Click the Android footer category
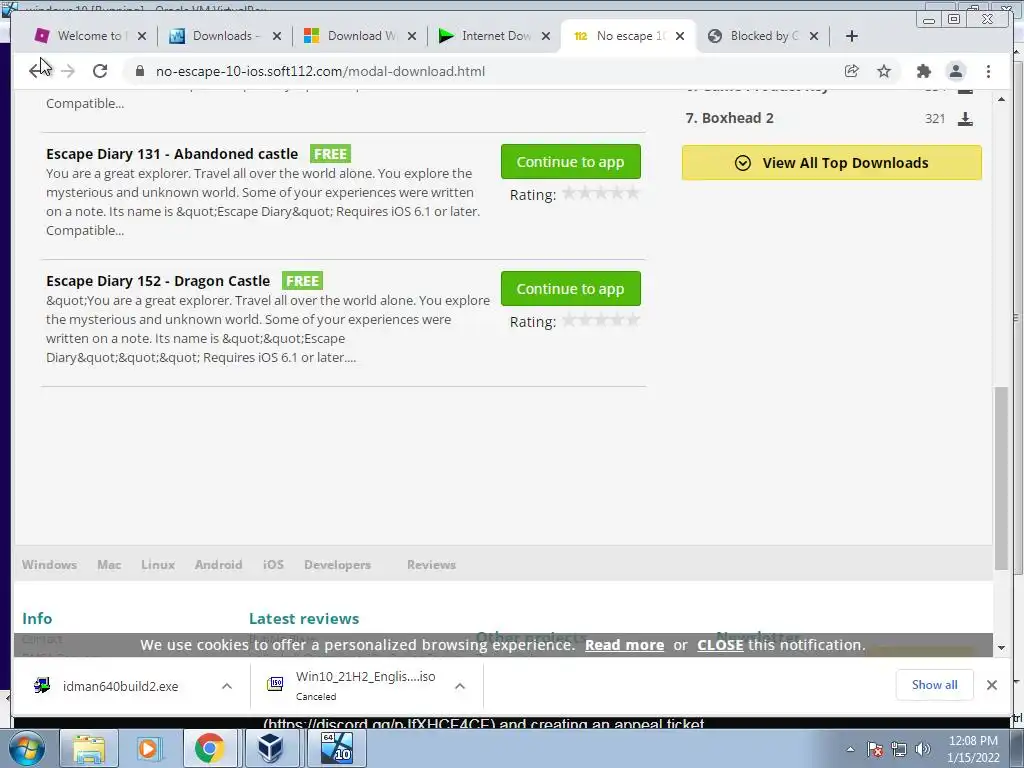This screenshot has height=768, width=1024. 218,564
